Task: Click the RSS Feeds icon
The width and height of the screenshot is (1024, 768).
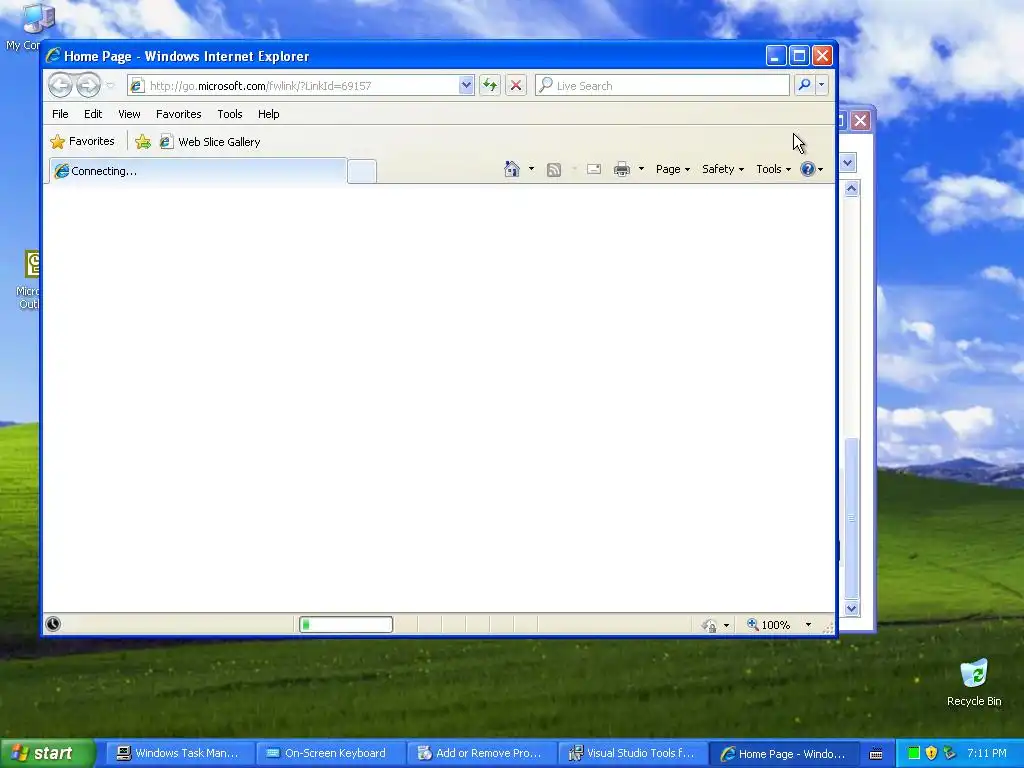Action: (x=554, y=170)
